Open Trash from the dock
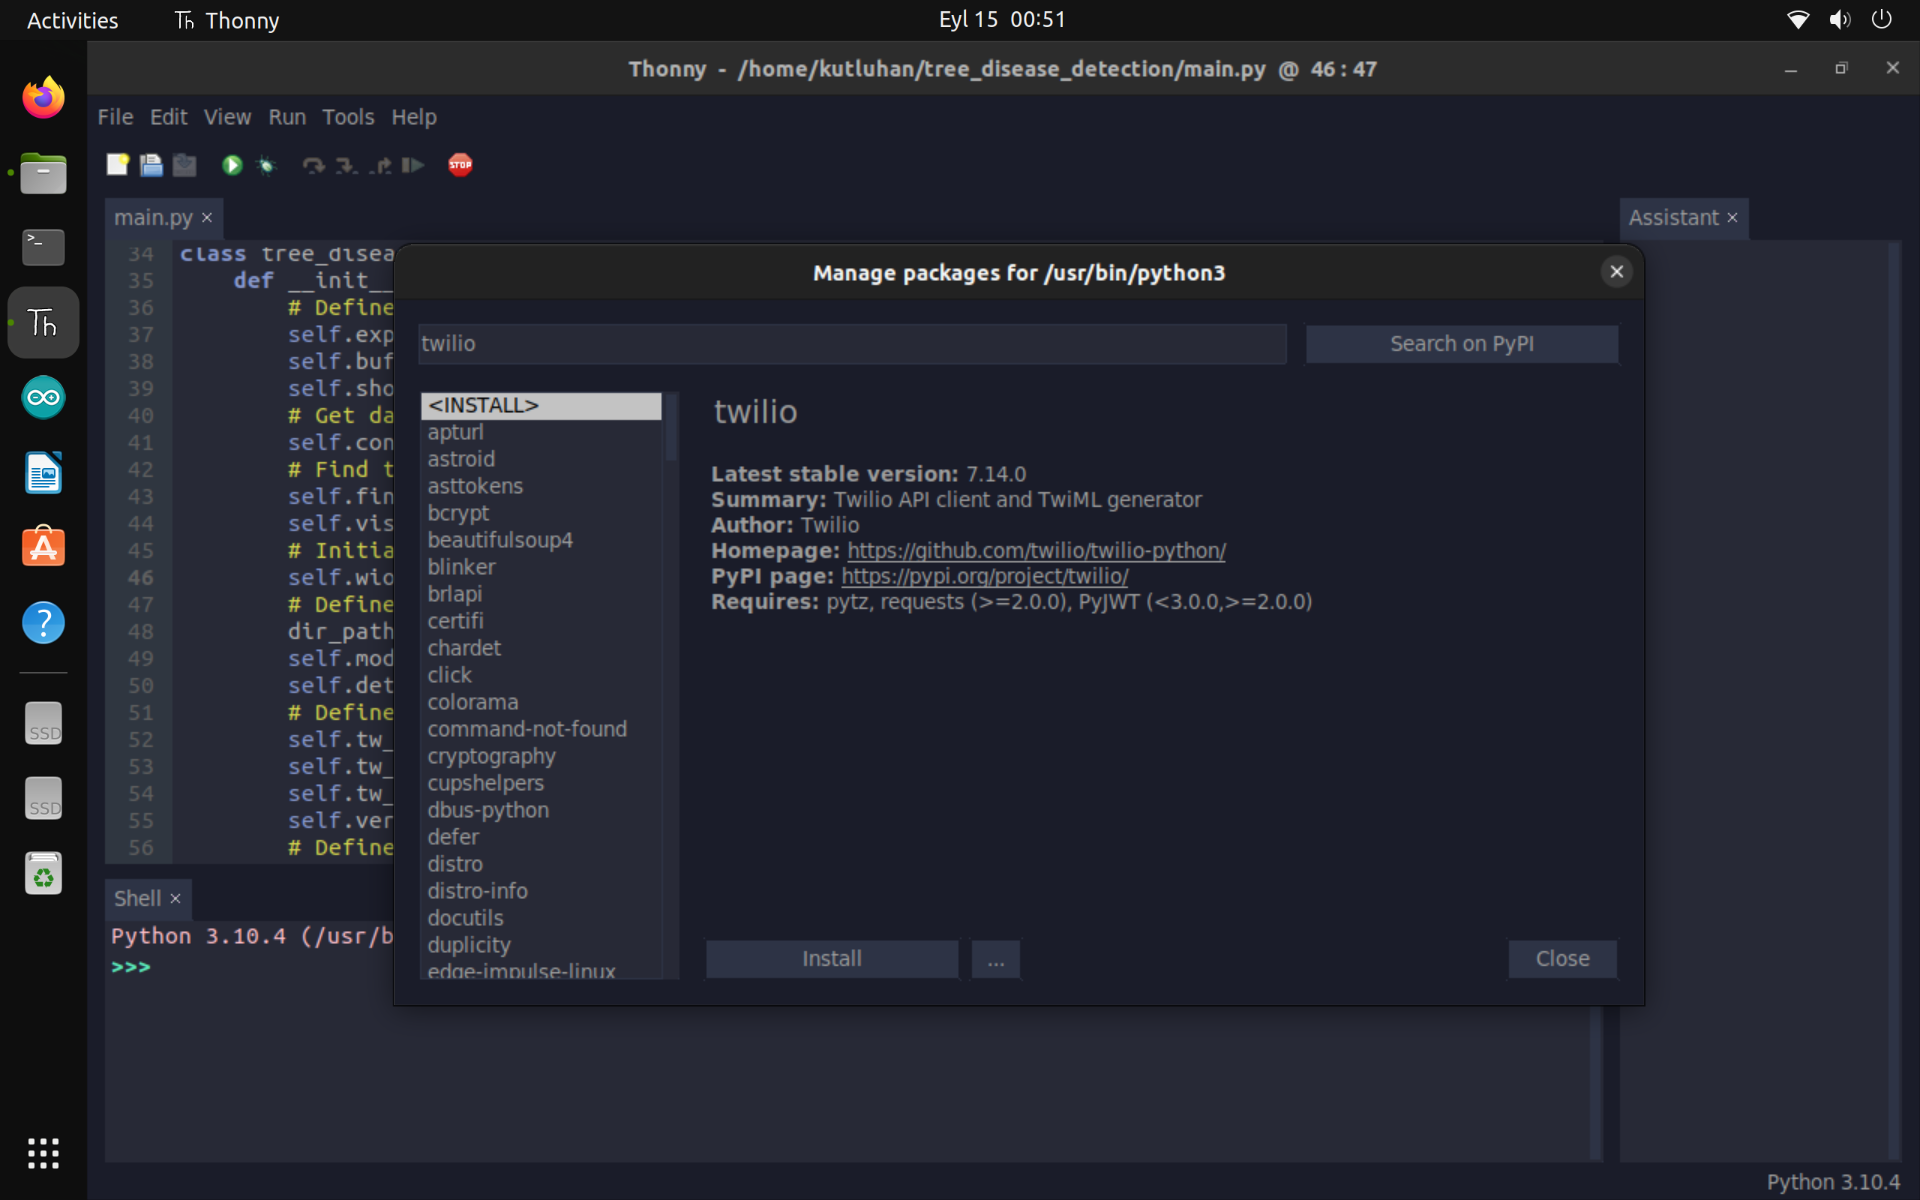The image size is (1920, 1200). point(43,873)
